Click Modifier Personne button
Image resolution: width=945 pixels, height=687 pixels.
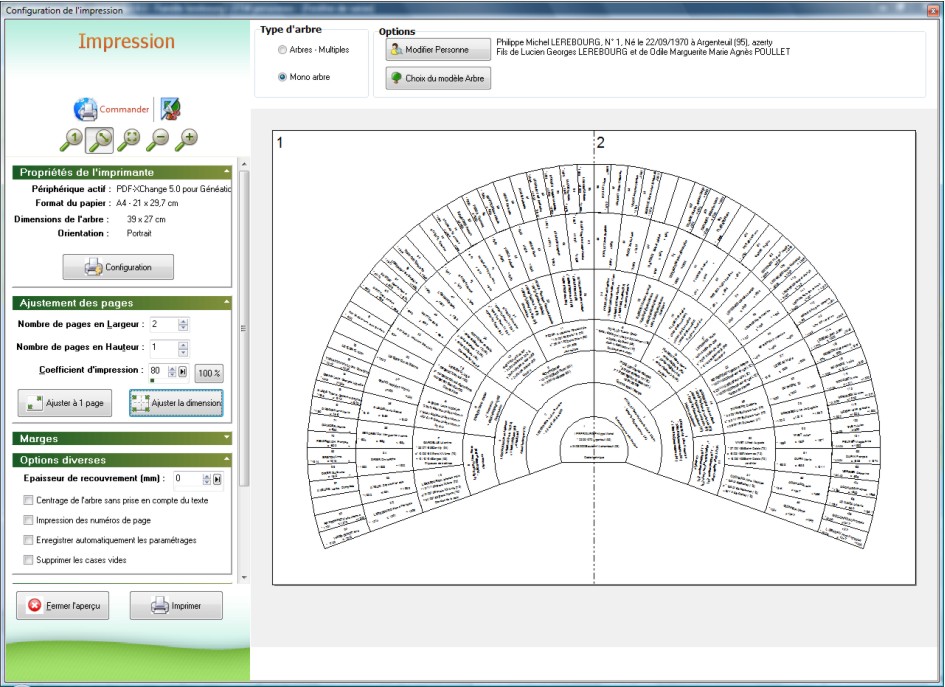(x=438, y=49)
